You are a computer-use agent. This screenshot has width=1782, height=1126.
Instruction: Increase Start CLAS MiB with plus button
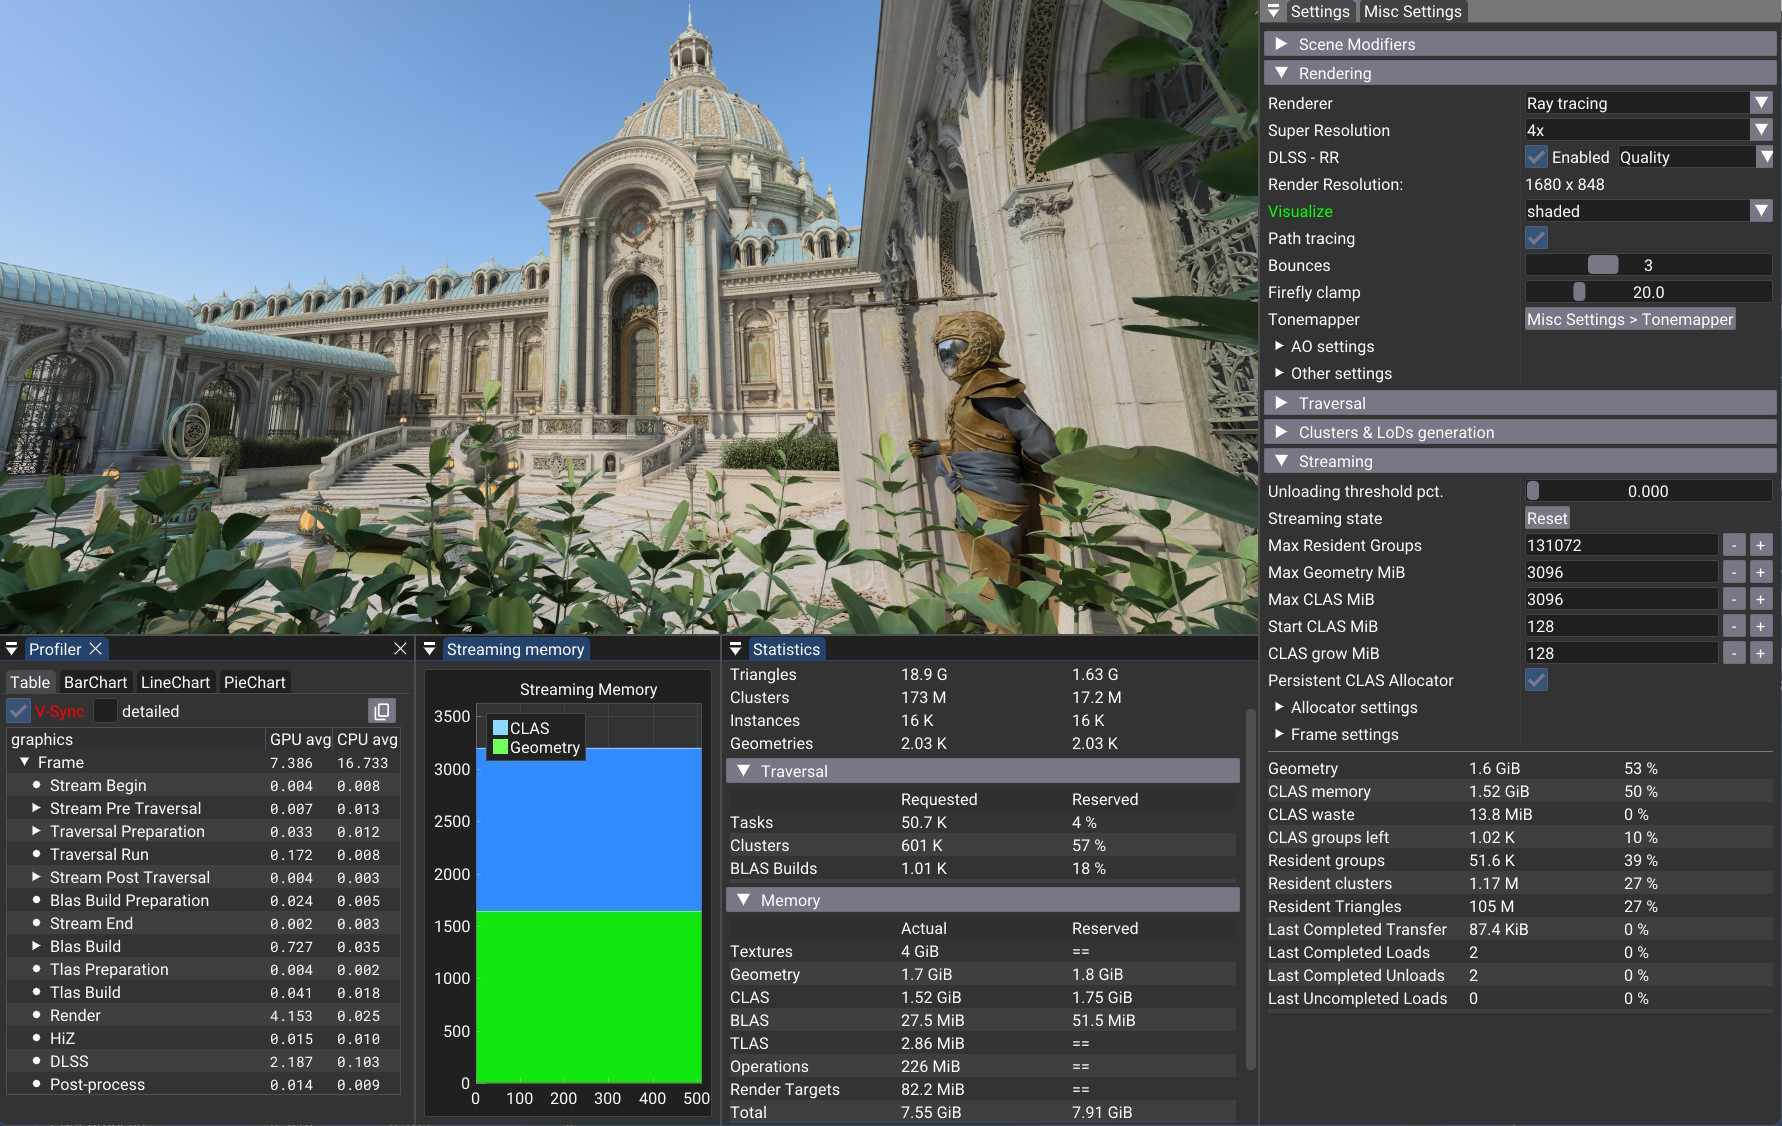[1761, 626]
